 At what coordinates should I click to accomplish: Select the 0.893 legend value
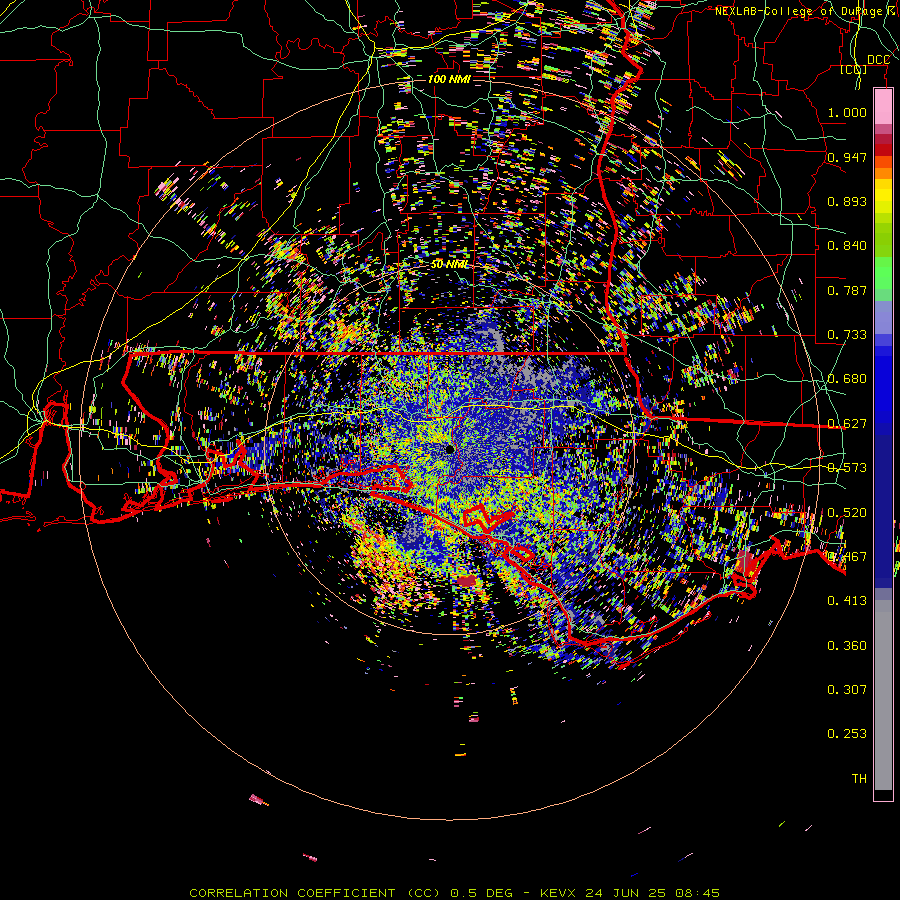(x=847, y=201)
